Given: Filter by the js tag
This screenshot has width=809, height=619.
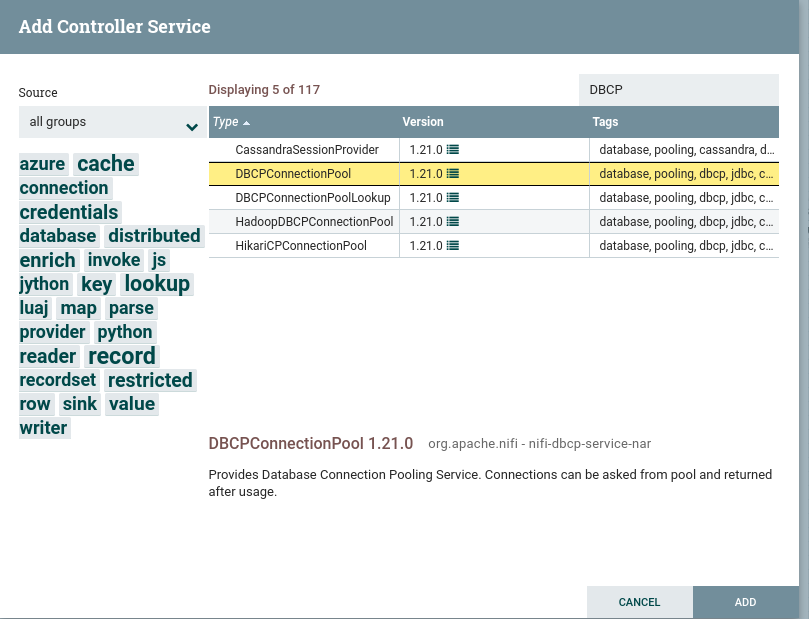Looking at the screenshot, I should pos(159,260).
